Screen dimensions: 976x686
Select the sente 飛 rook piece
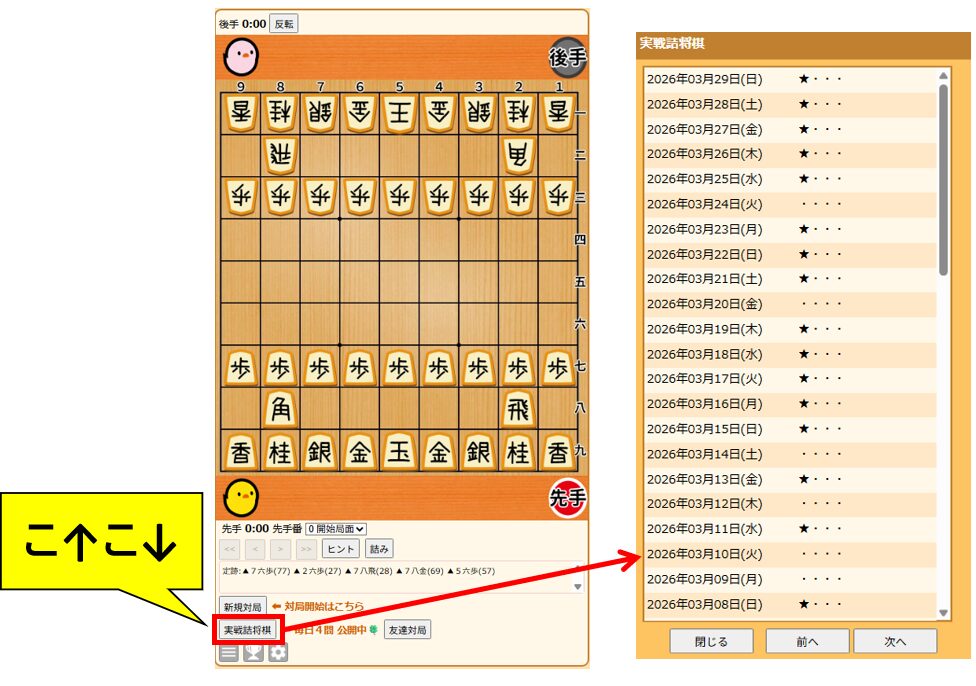[x=518, y=408]
